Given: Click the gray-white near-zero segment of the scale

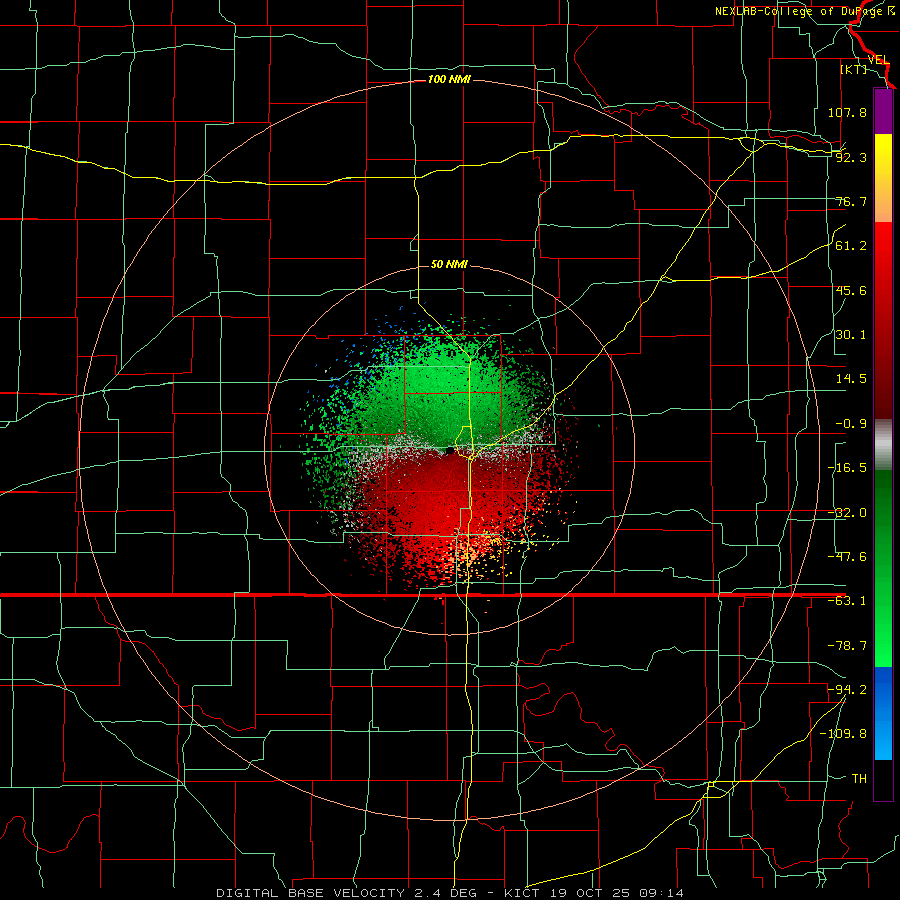Looking at the screenshot, I should coord(883,445).
